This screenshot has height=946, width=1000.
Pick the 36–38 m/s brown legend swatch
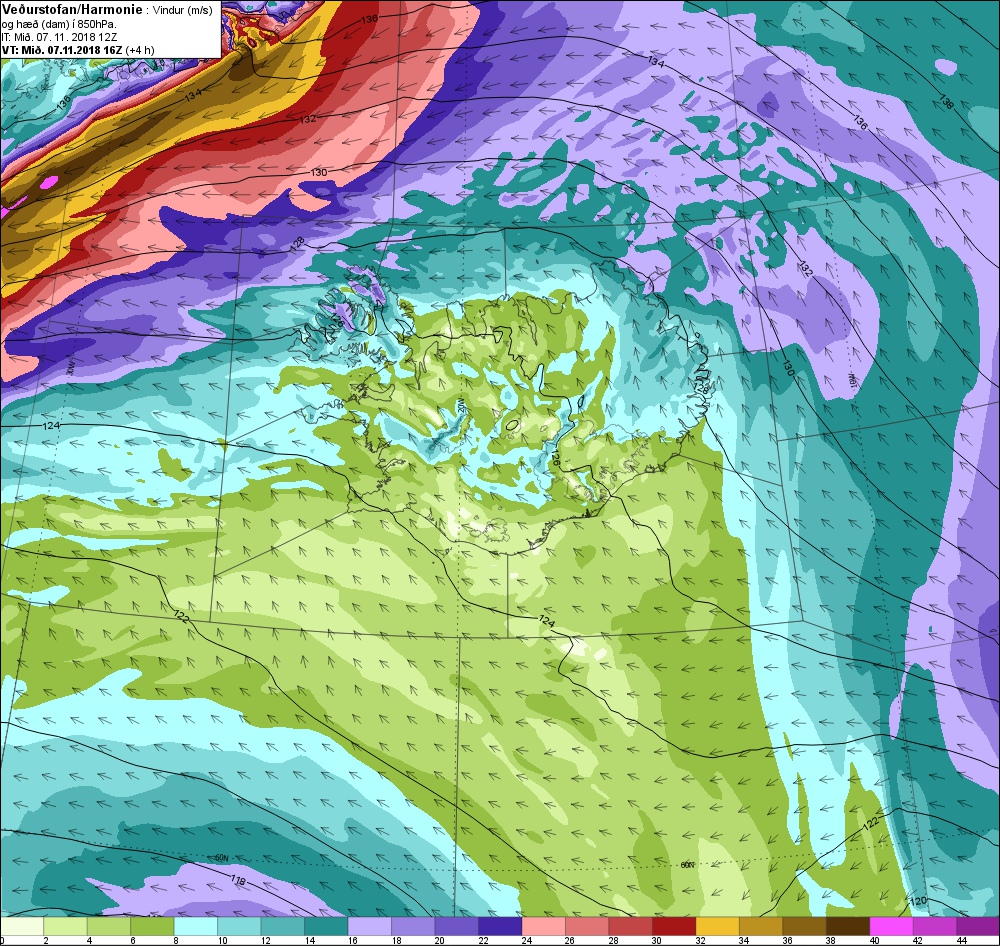click(804, 926)
